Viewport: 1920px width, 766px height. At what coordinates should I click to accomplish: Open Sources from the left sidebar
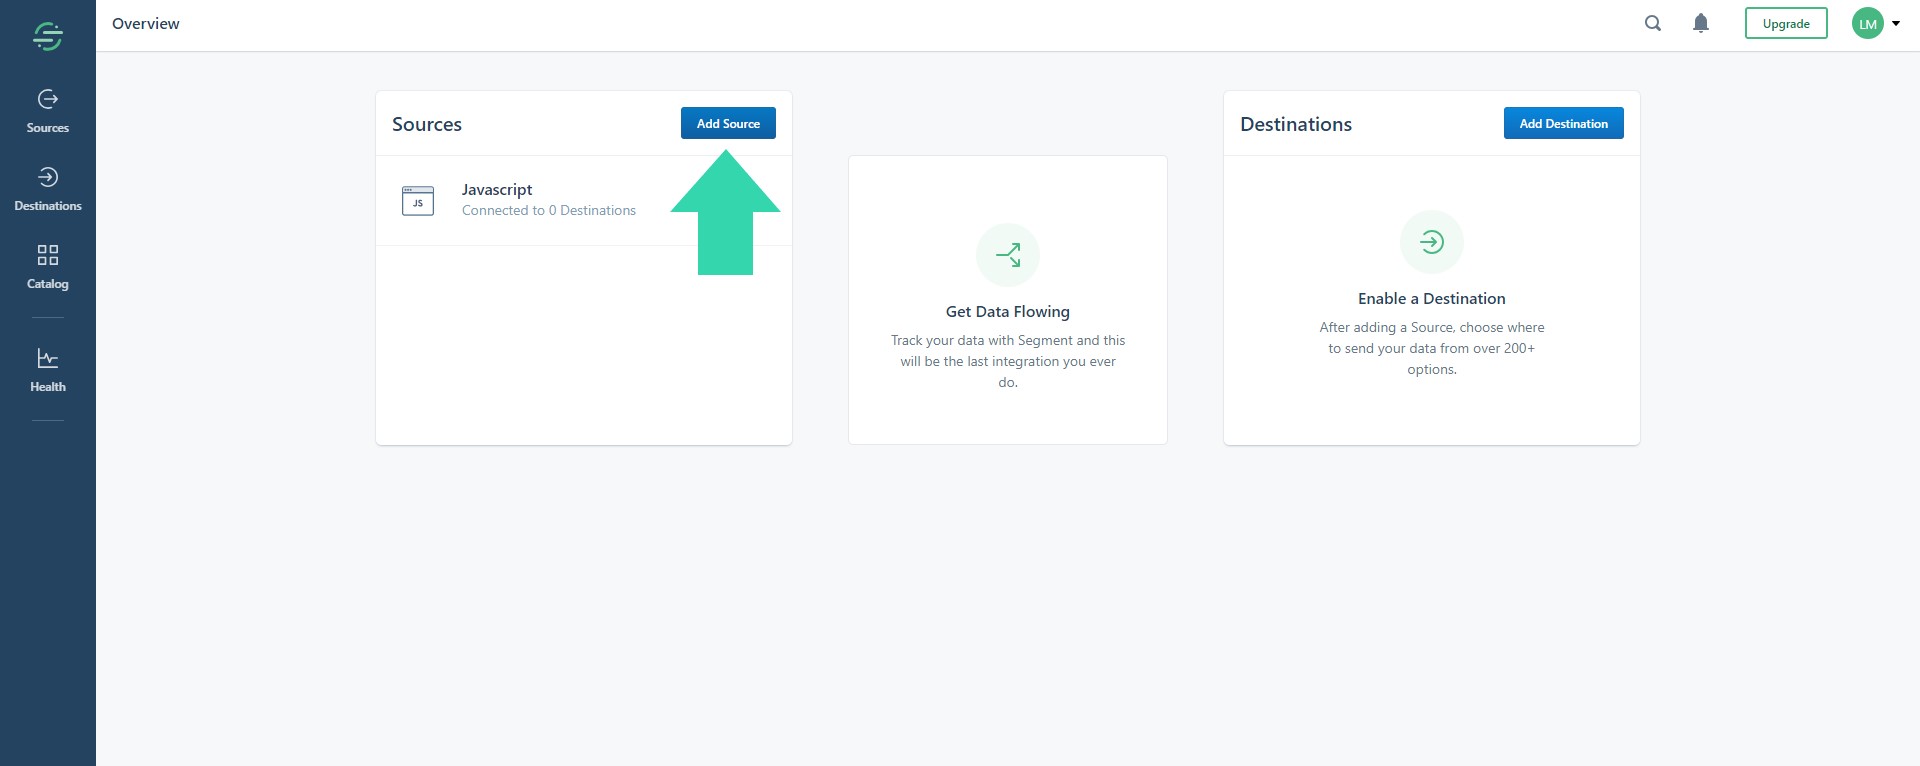47,110
